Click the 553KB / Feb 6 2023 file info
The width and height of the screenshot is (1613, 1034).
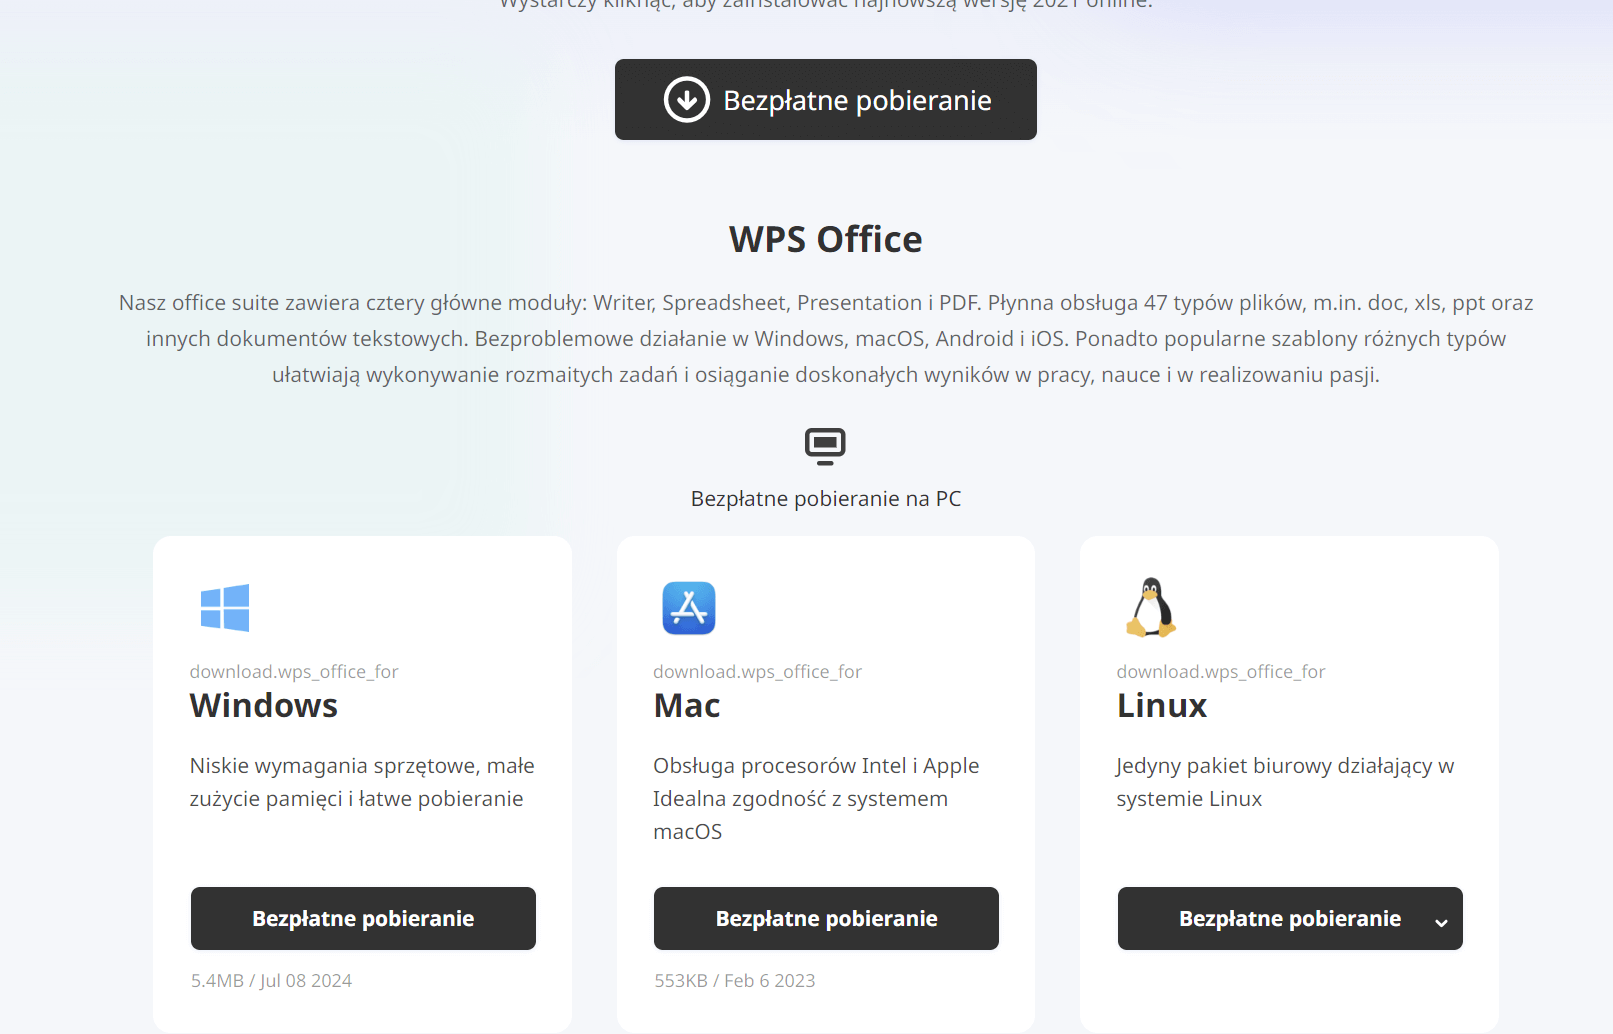coord(735,981)
